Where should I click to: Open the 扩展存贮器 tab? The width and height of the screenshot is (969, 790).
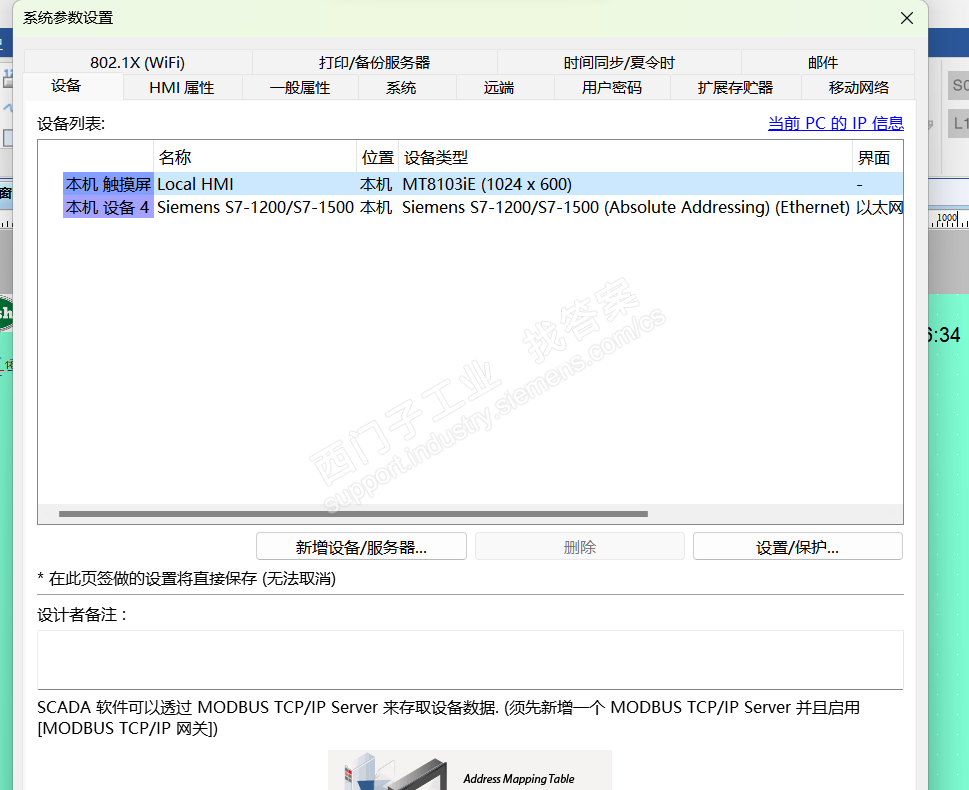[x=735, y=88]
